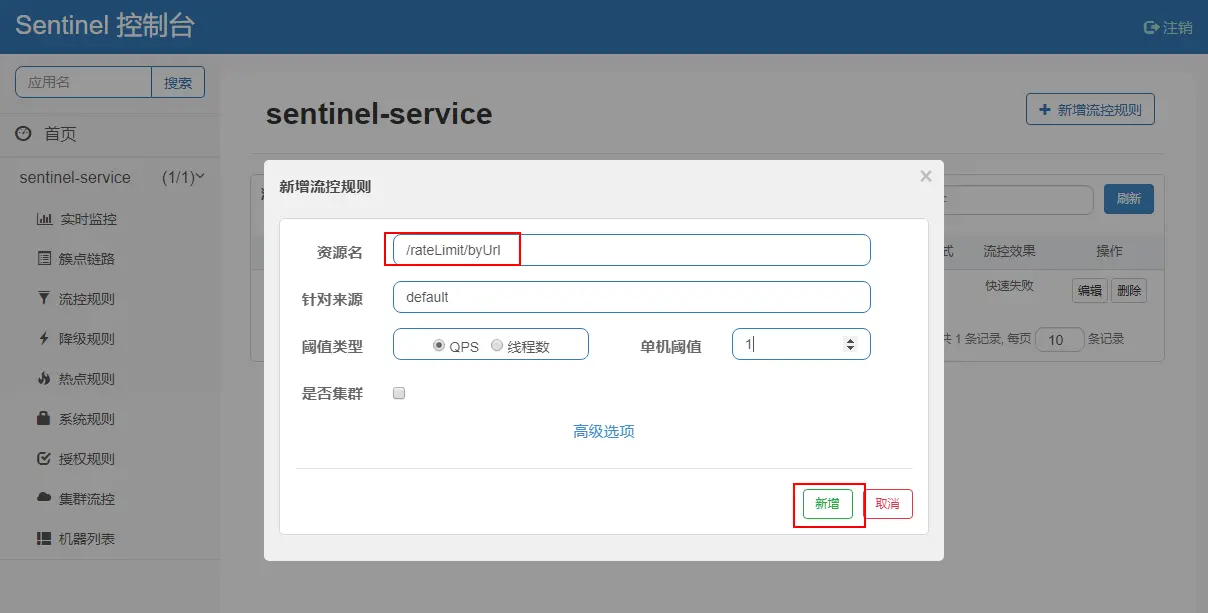This screenshot has height=613, width=1208.
Task: Go to 首页 in the sidebar
Action: (60, 134)
